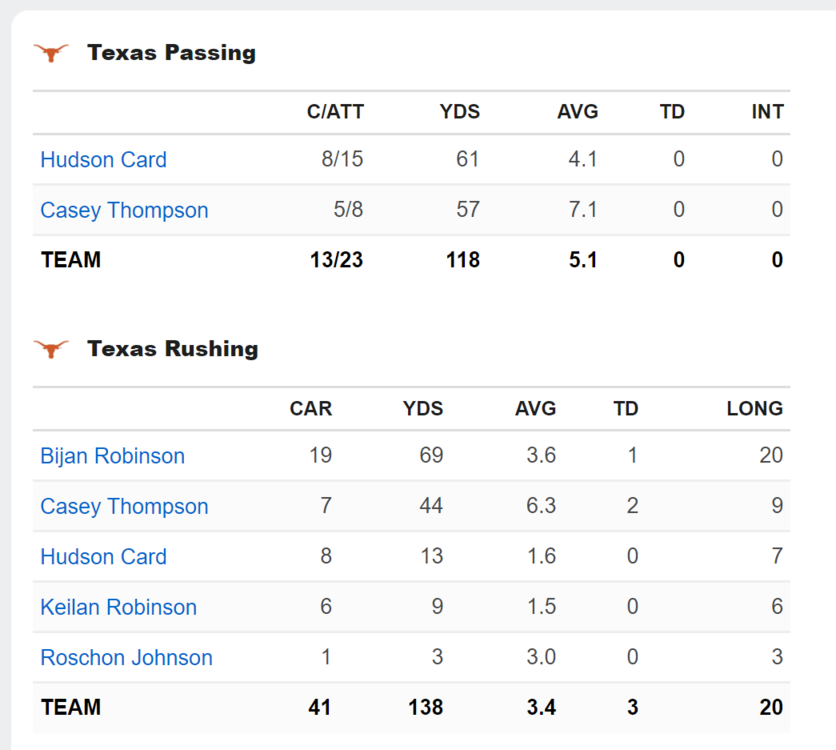Select Casey Thompson in the Rushing table

click(x=124, y=507)
